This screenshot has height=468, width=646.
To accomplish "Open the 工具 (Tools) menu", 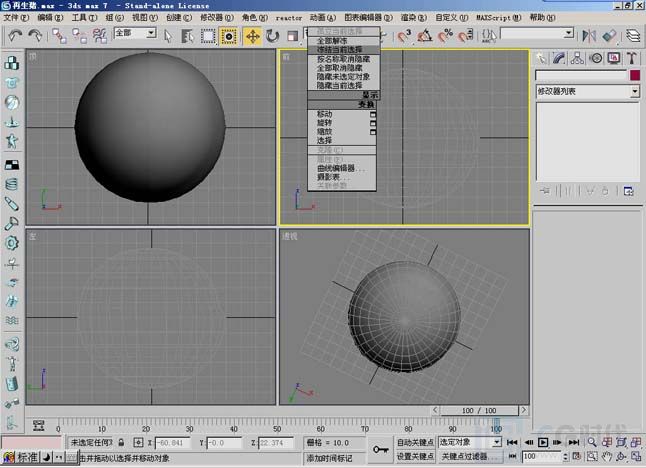I will 84,17.
